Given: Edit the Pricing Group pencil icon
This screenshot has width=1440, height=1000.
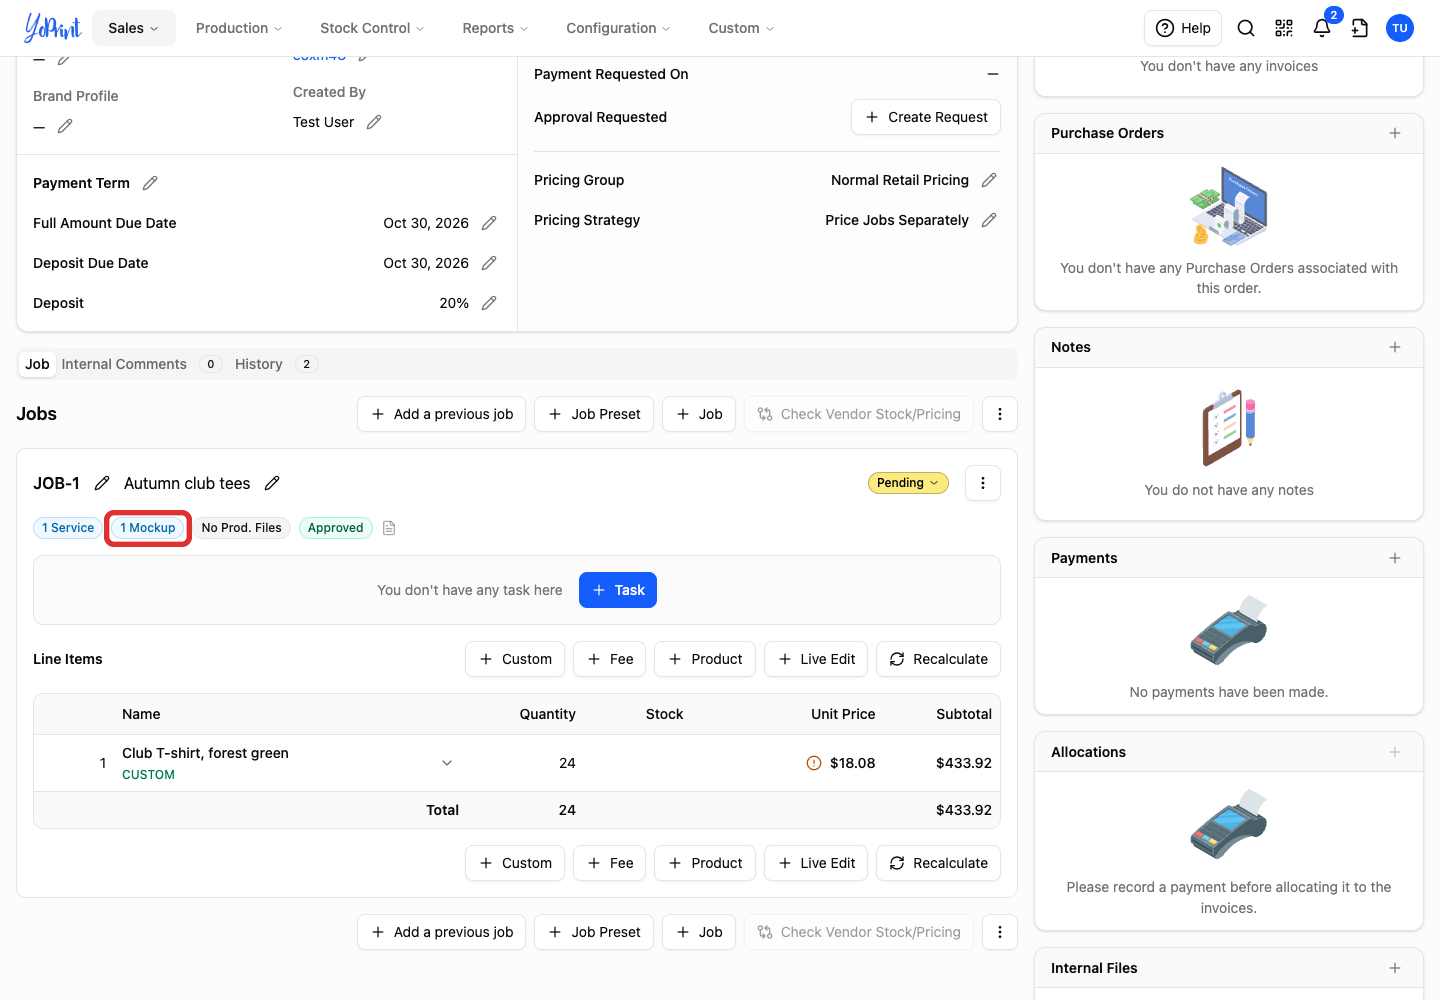Looking at the screenshot, I should (989, 180).
